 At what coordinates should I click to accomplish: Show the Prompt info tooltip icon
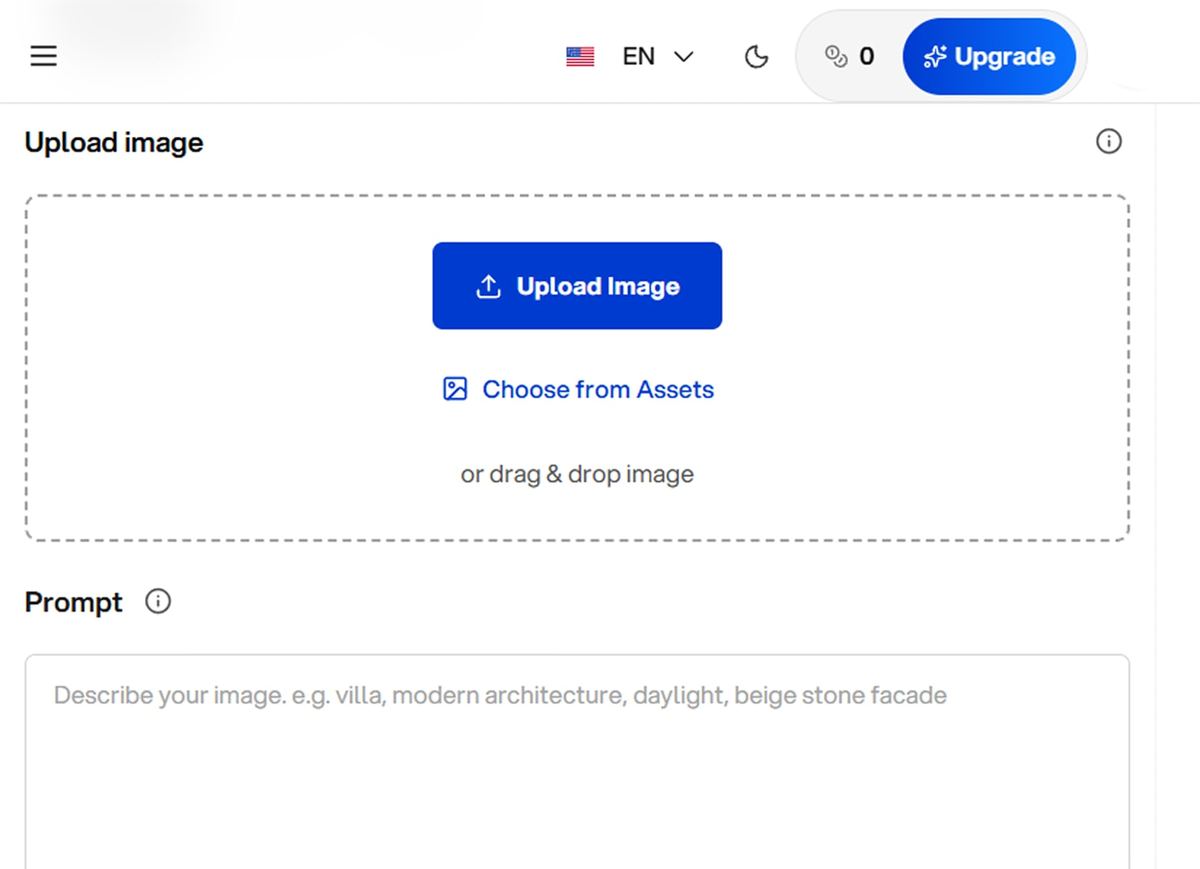158,602
